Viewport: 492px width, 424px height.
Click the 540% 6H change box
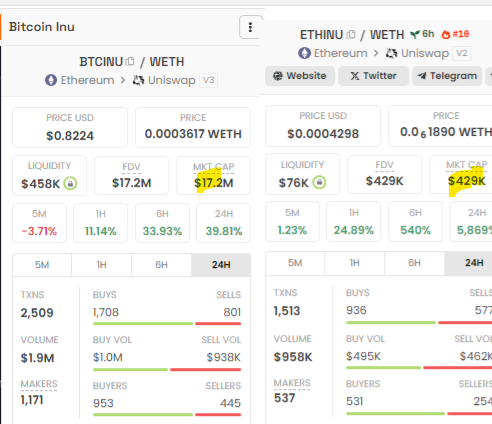[416, 222]
